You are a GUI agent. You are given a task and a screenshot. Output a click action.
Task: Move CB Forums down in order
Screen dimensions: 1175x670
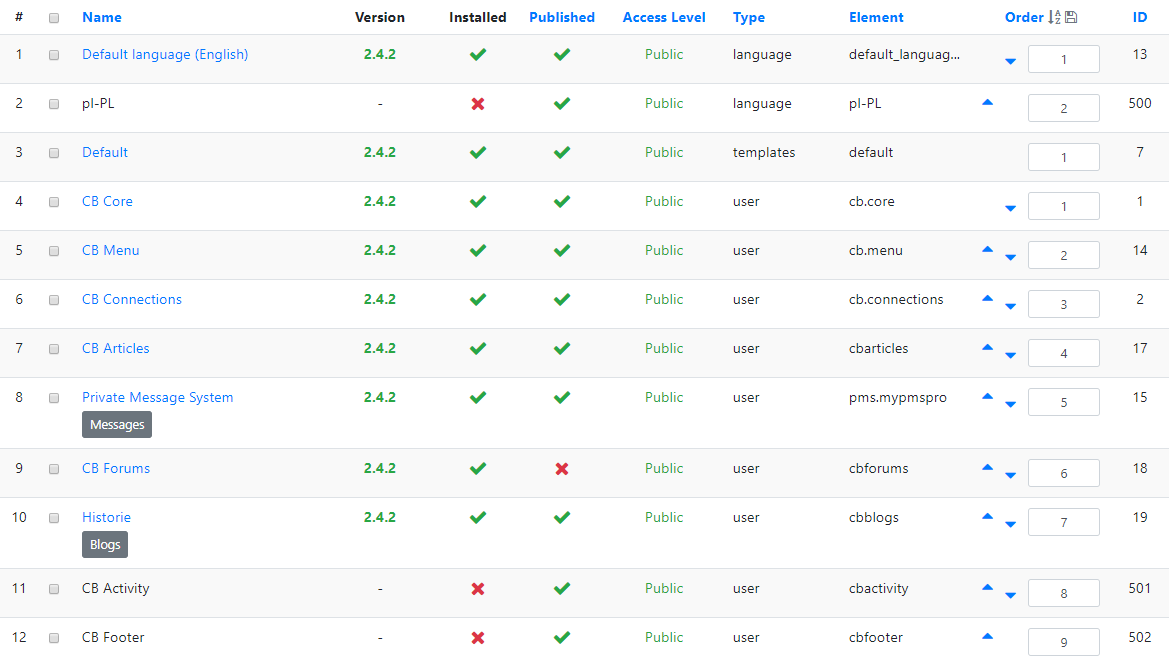tap(1010, 476)
